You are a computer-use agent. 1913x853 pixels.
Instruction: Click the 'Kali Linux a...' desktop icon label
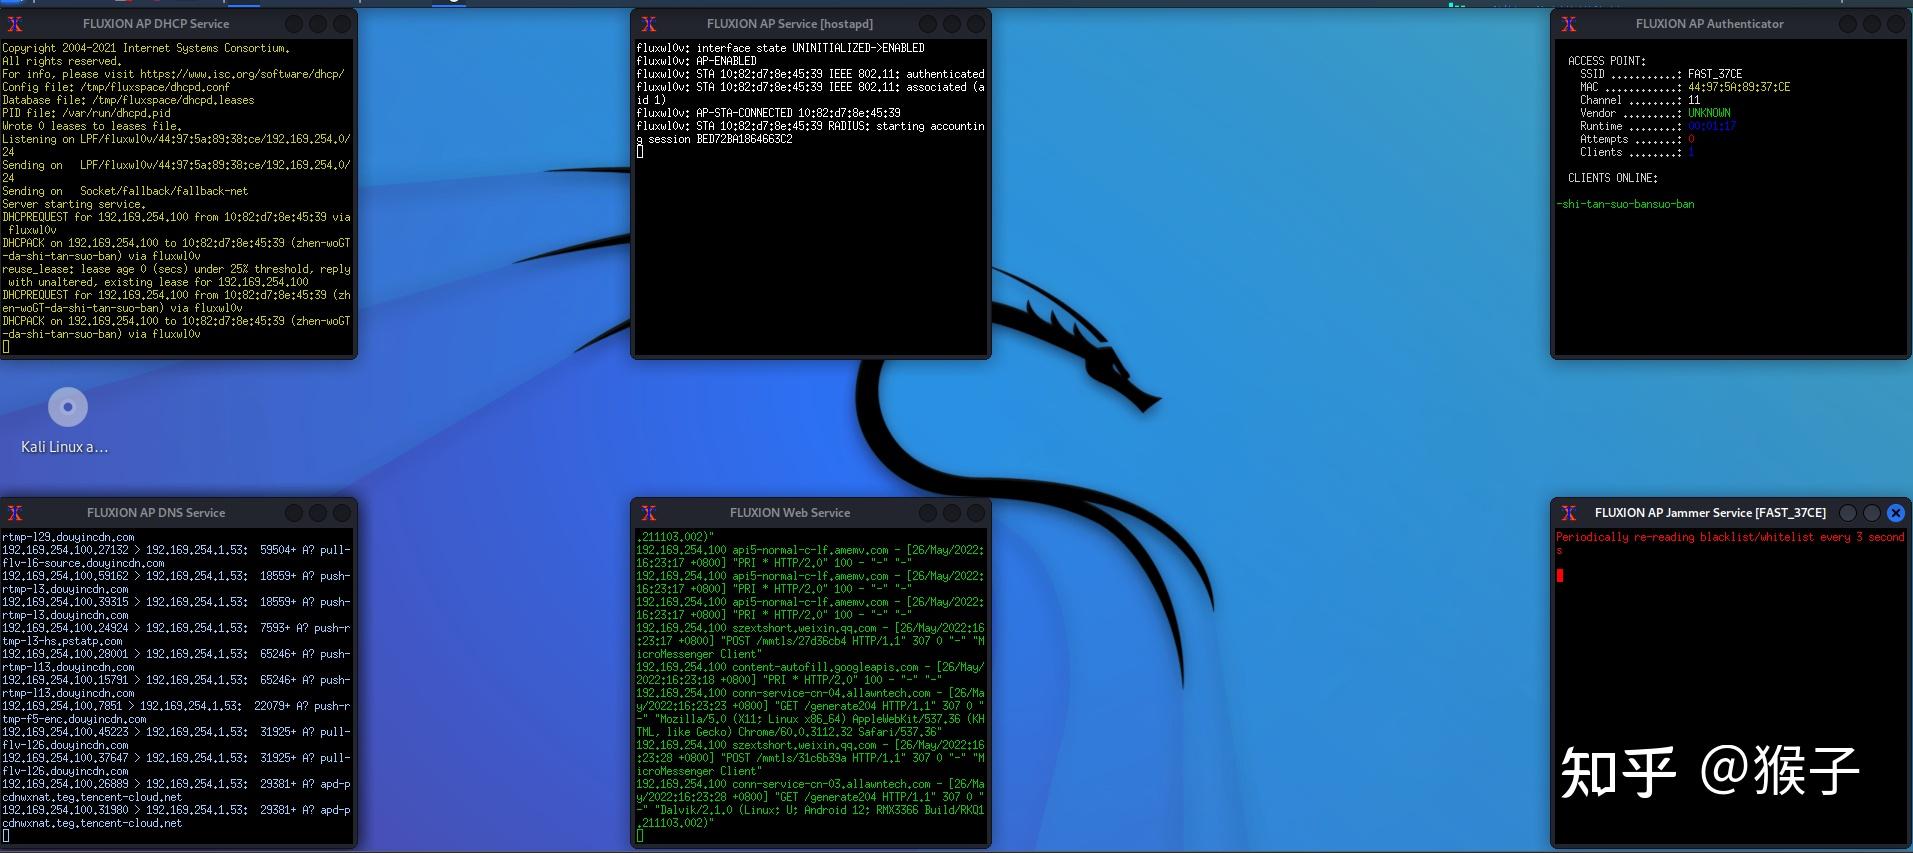tap(65, 447)
